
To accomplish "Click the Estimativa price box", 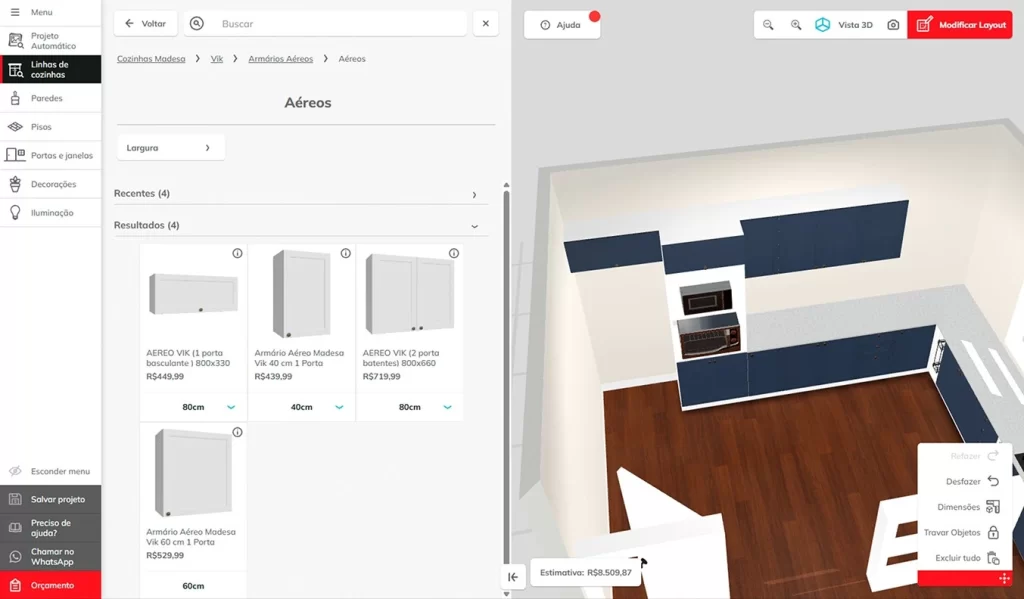I will (x=585, y=572).
